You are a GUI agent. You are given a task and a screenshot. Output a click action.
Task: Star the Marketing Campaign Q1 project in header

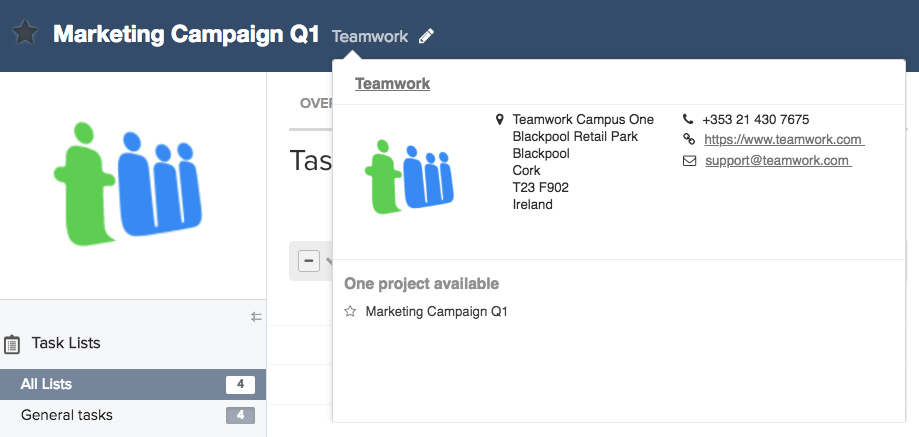coord(25,33)
